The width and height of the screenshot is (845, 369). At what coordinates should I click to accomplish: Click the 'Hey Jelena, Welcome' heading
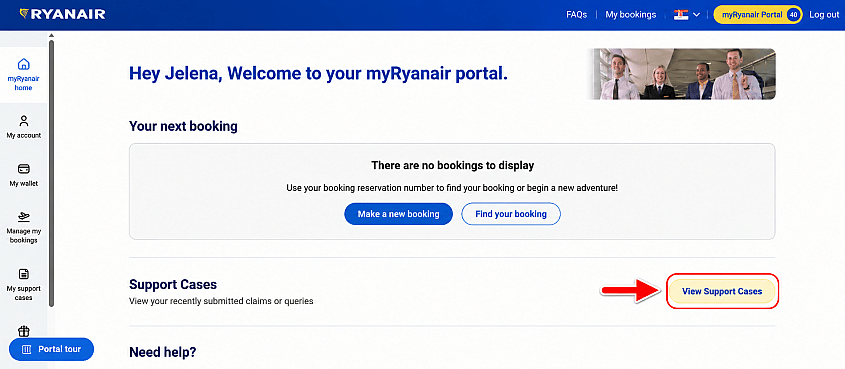pyautogui.click(x=318, y=74)
